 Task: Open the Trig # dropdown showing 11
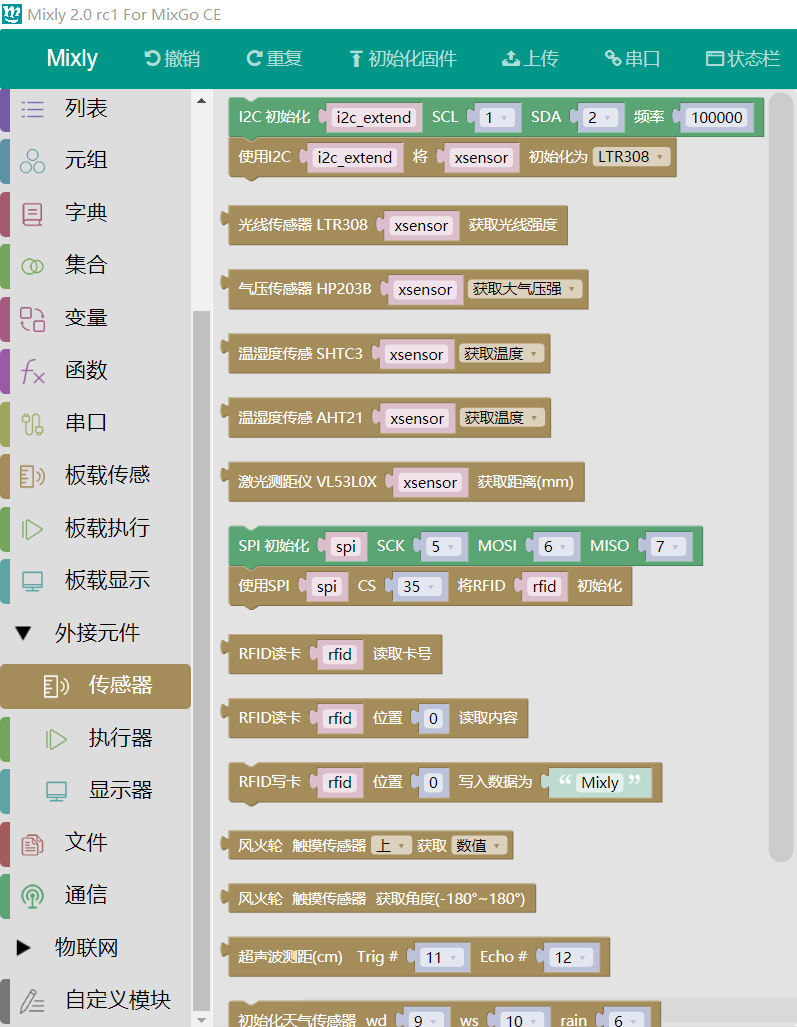coord(442,958)
